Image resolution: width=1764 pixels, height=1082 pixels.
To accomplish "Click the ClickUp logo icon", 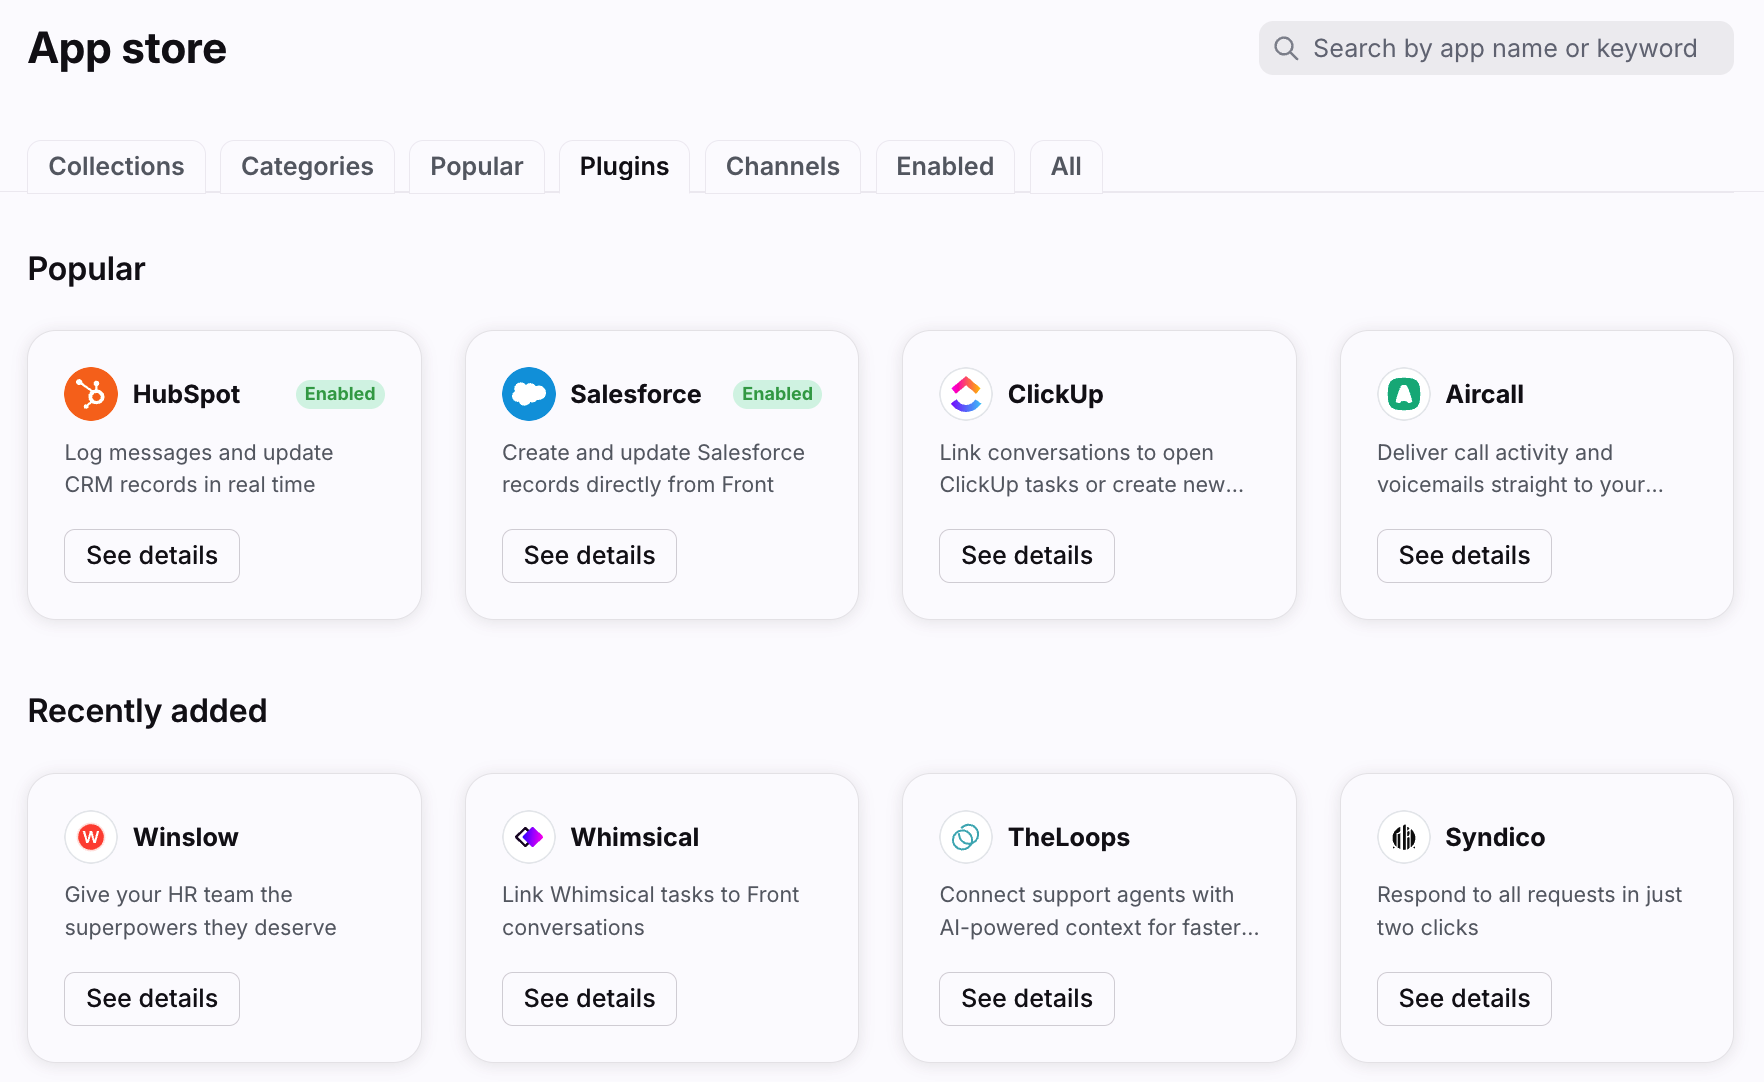I will point(966,394).
